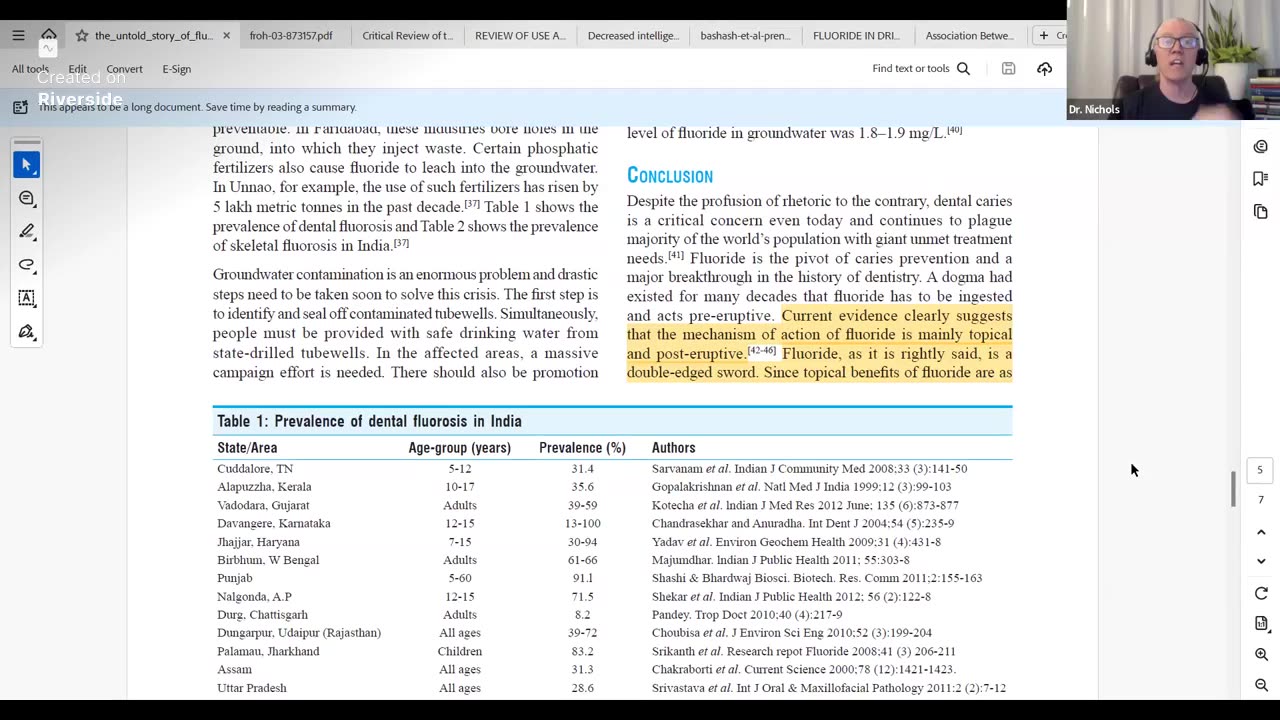Select the Add text box tool
The width and height of the screenshot is (1280, 720).
27,298
